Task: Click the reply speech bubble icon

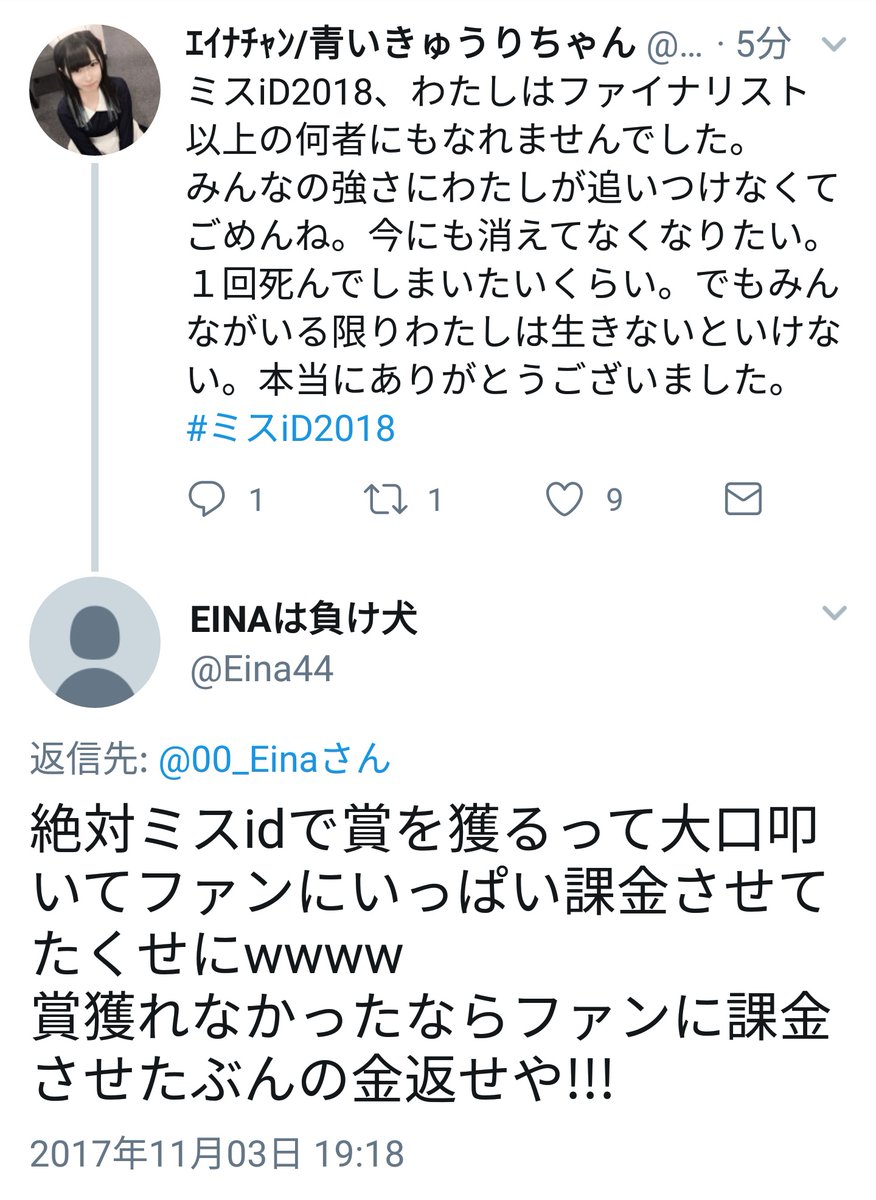Action: coord(207,499)
